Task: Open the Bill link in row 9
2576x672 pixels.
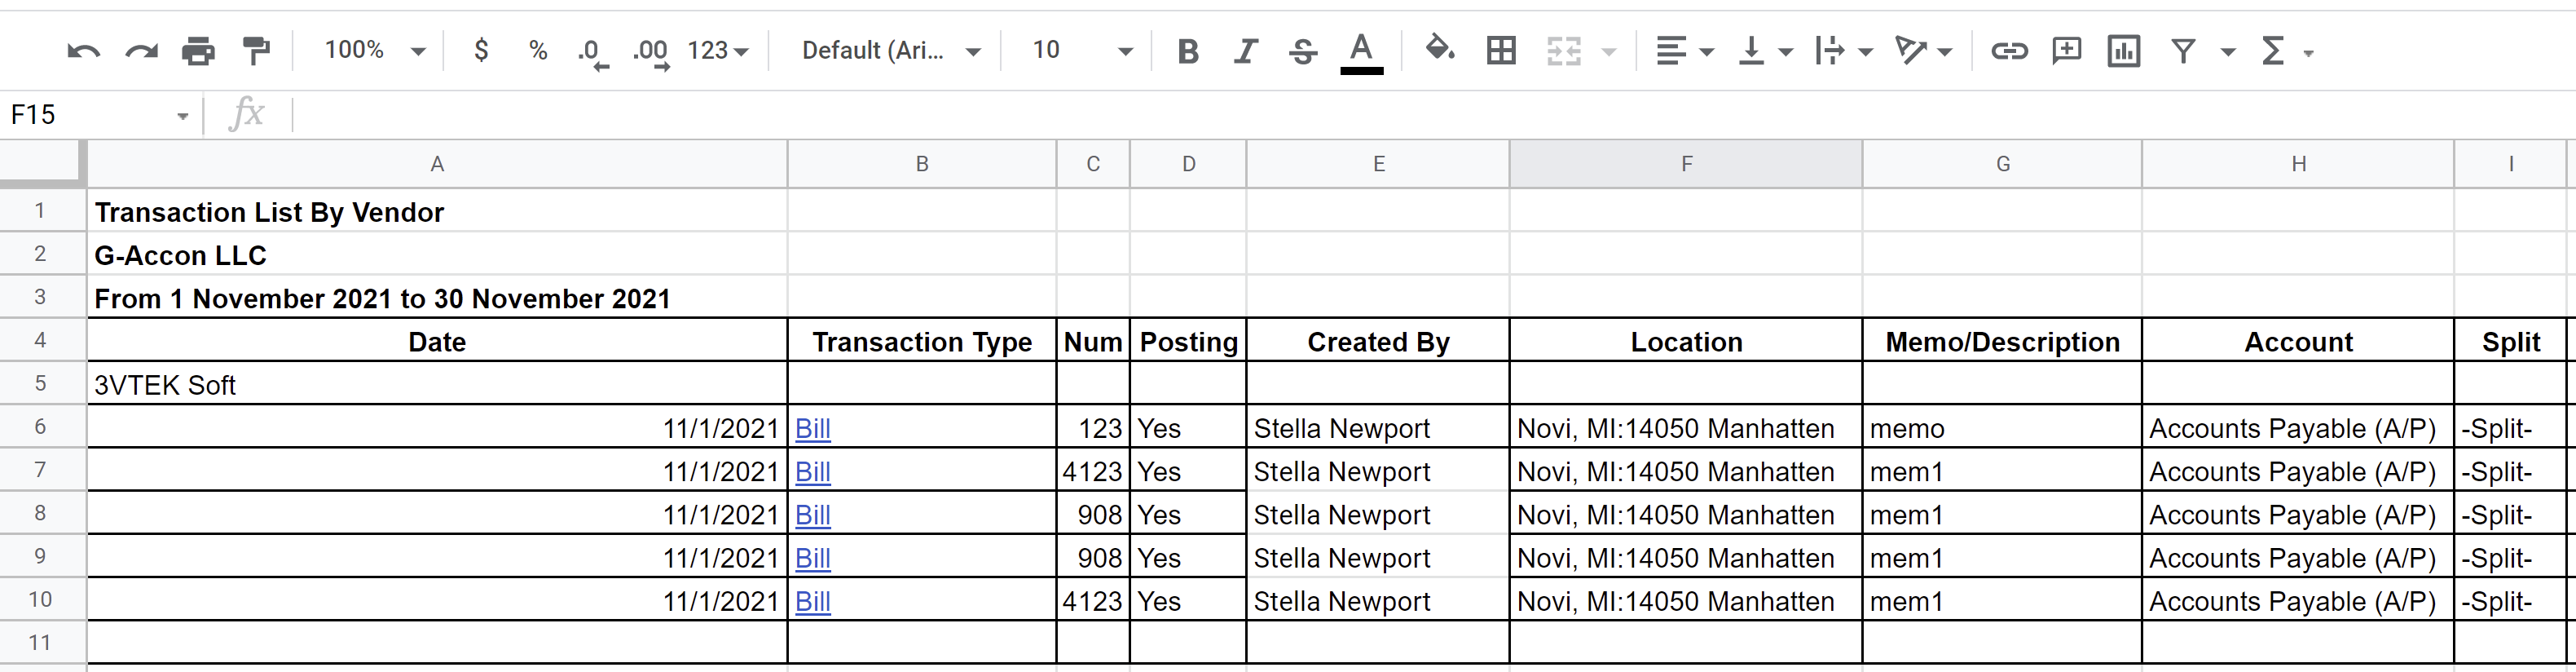Action: pyautogui.click(x=813, y=558)
